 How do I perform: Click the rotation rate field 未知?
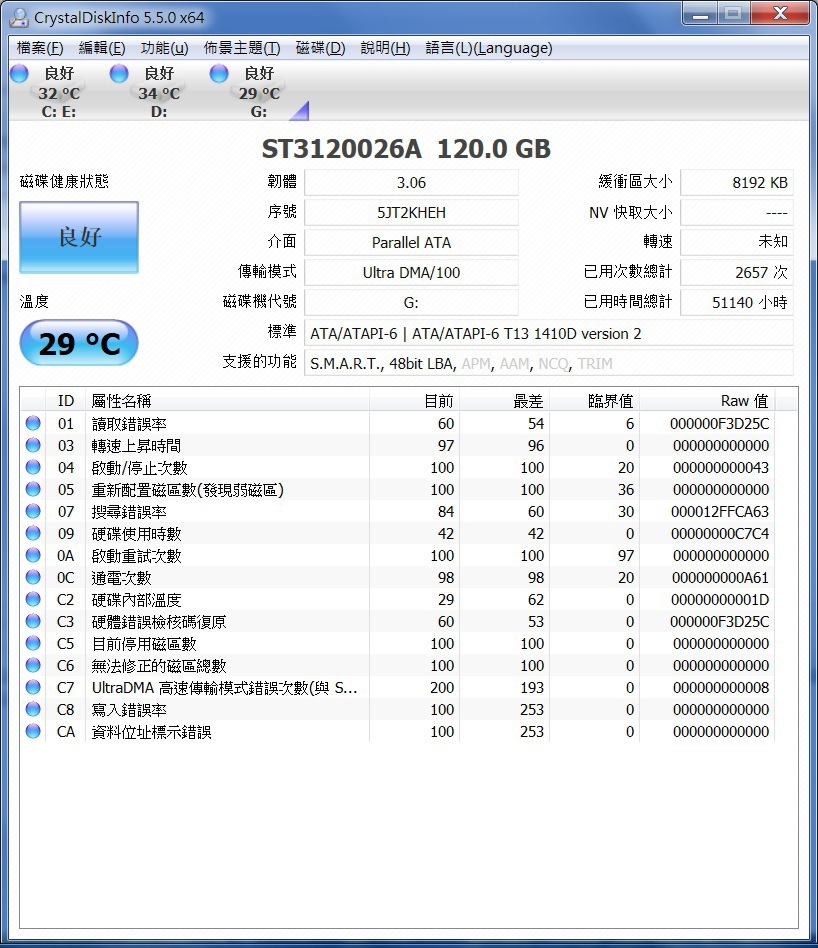(737, 242)
